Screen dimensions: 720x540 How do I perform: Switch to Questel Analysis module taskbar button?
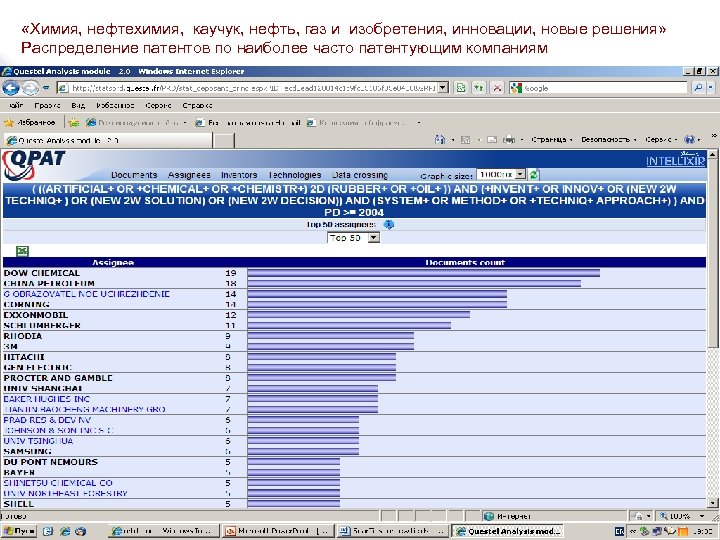coord(507,531)
